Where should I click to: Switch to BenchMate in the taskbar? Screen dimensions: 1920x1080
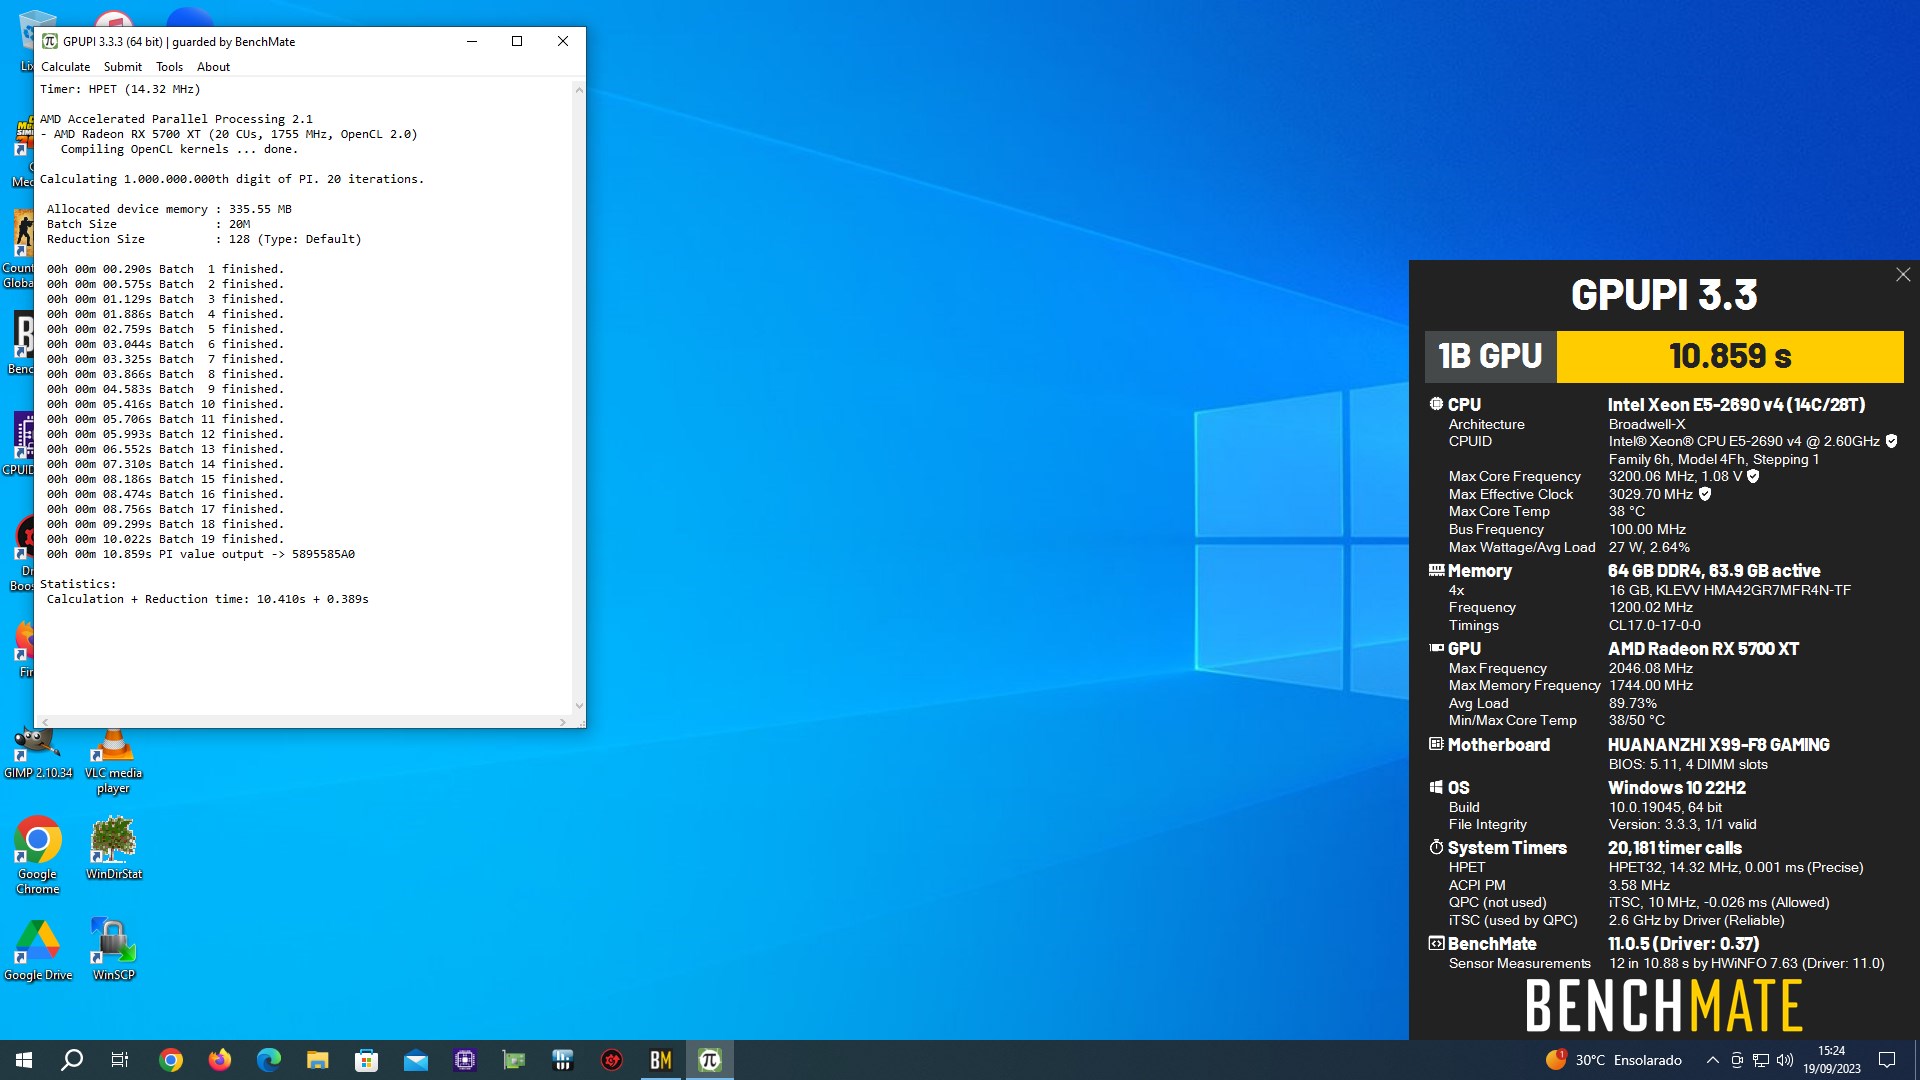(x=661, y=1060)
